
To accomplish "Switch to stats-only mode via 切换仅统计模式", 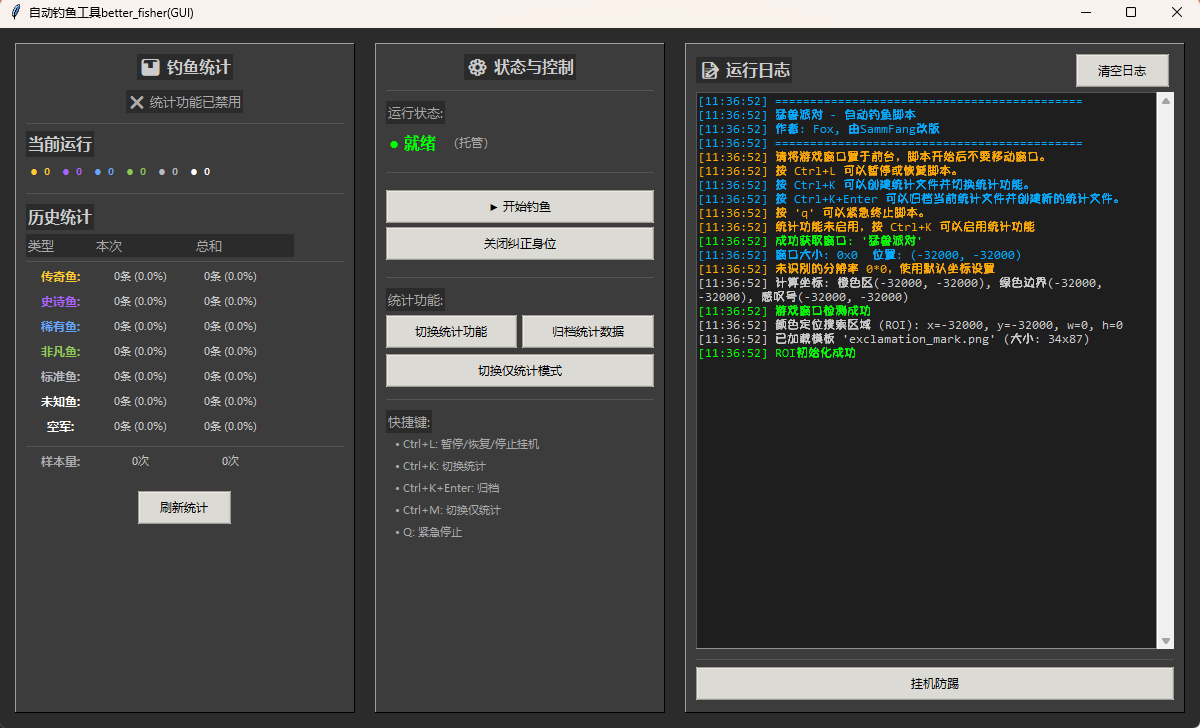I will (519, 370).
